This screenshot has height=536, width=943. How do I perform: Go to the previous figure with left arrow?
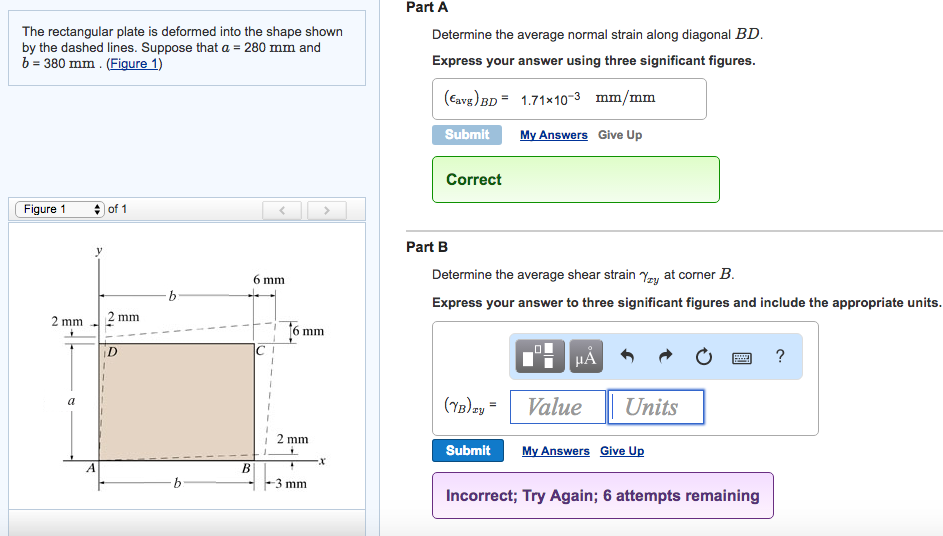[x=283, y=209]
